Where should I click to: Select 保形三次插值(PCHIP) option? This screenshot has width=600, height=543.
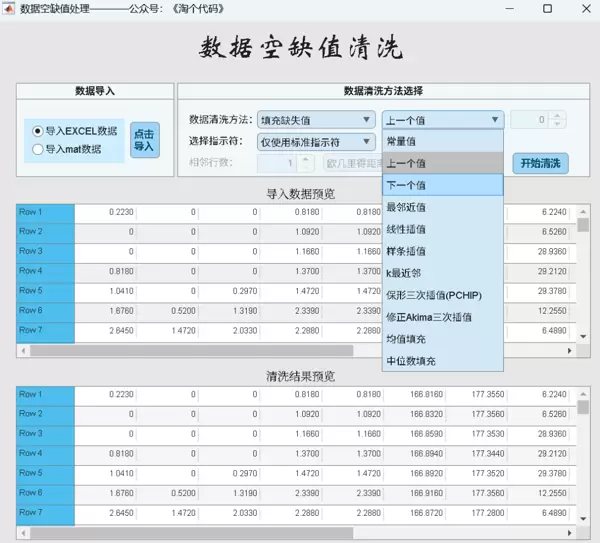pos(442,295)
